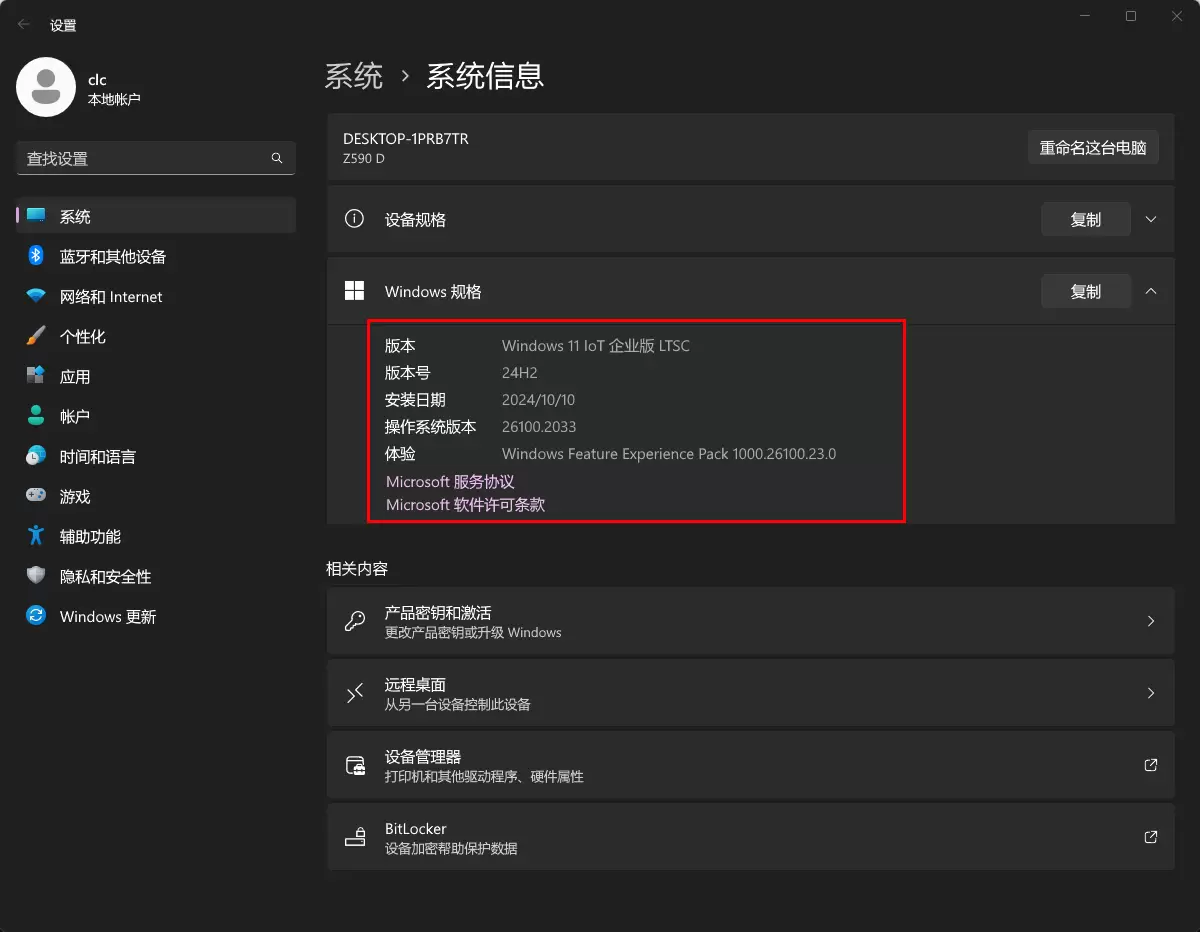Open 蓝牙和其他设备 settings
The width and height of the screenshot is (1200, 932).
click(x=156, y=256)
